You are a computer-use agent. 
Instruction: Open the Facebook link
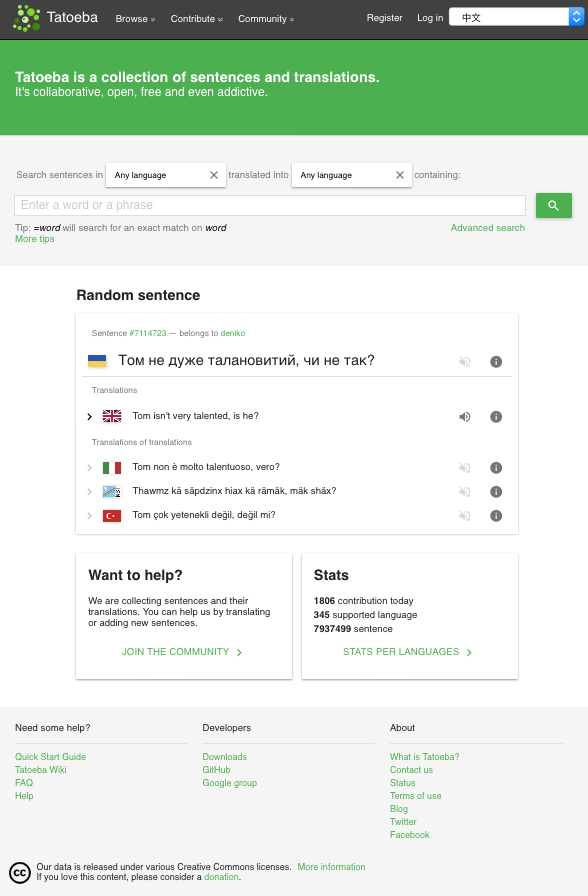(x=410, y=835)
